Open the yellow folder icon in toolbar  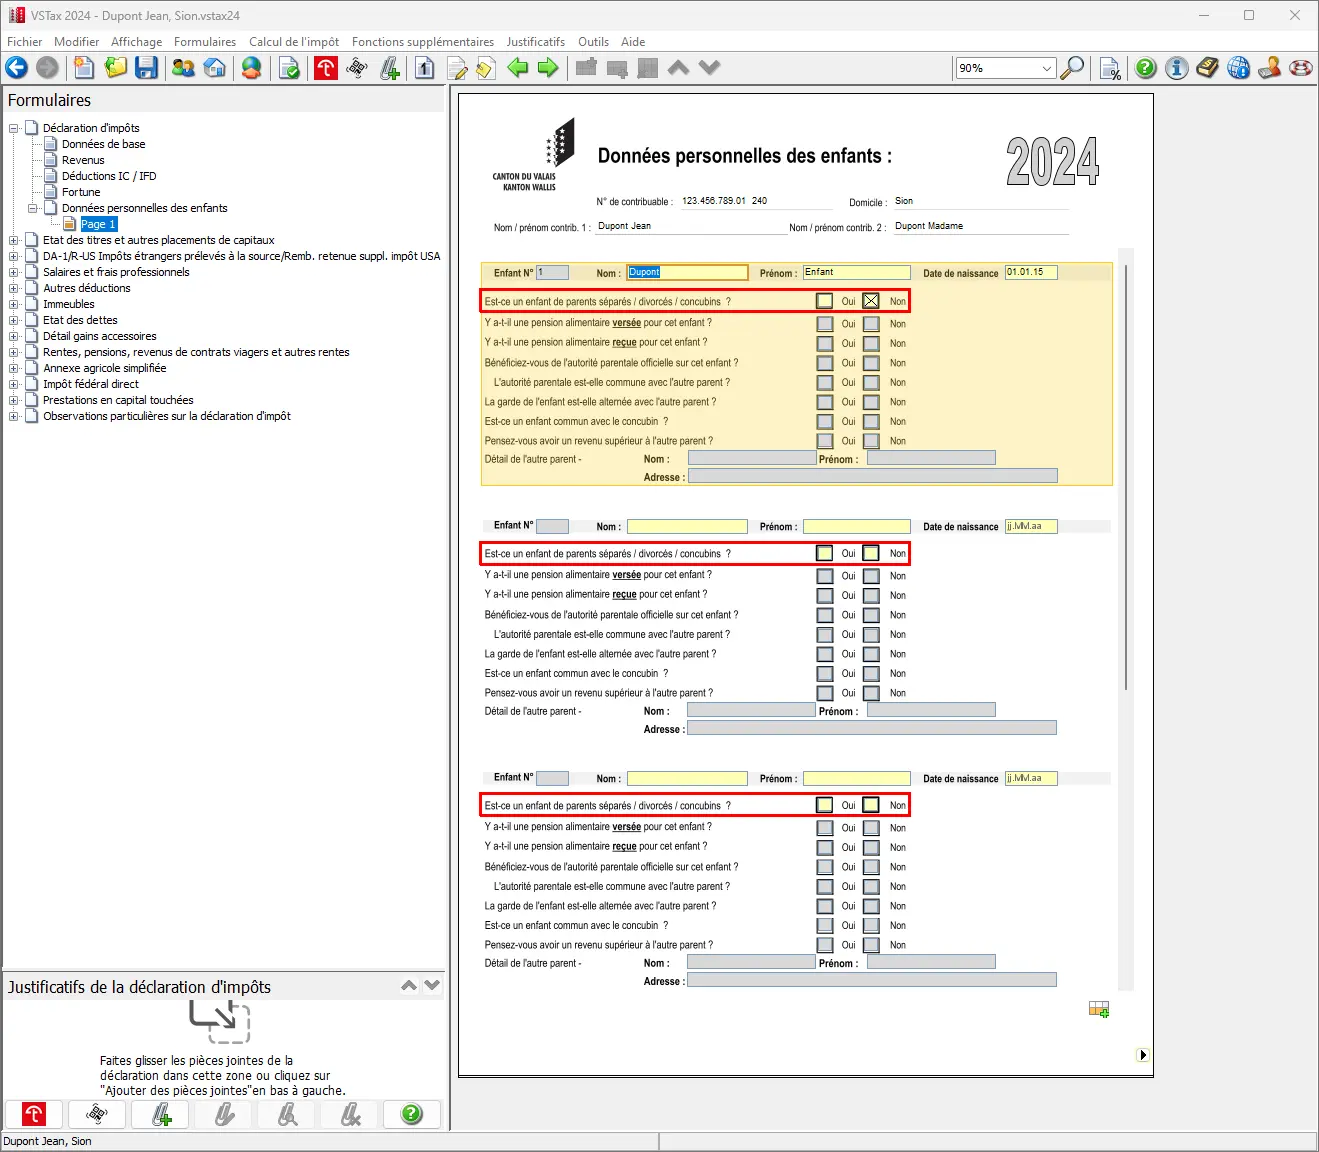[x=116, y=68]
